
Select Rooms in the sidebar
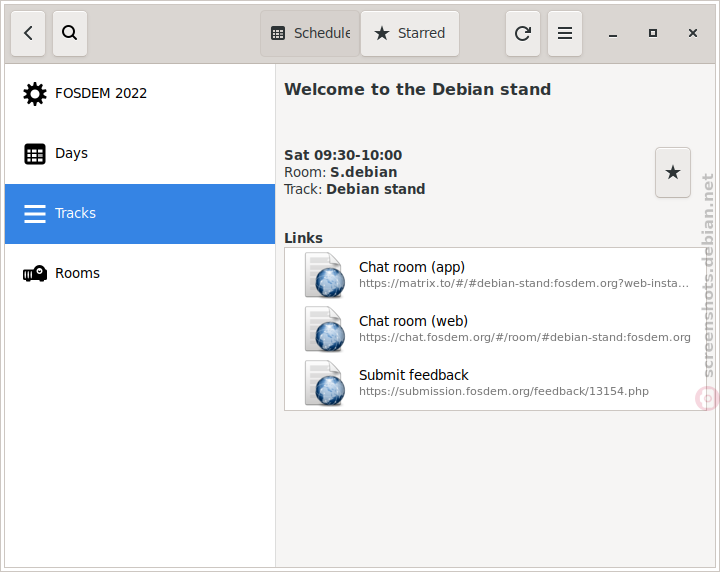[140, 274]
